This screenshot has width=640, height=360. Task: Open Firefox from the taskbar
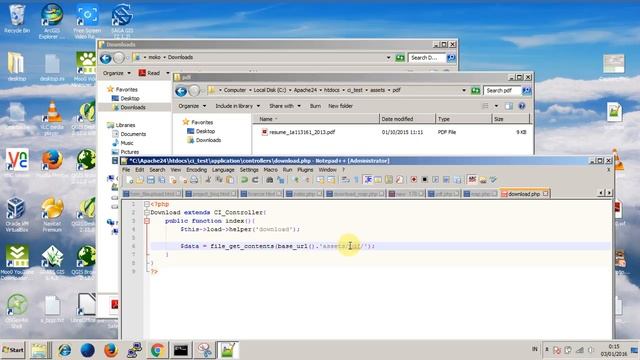[x=110, y=350]
